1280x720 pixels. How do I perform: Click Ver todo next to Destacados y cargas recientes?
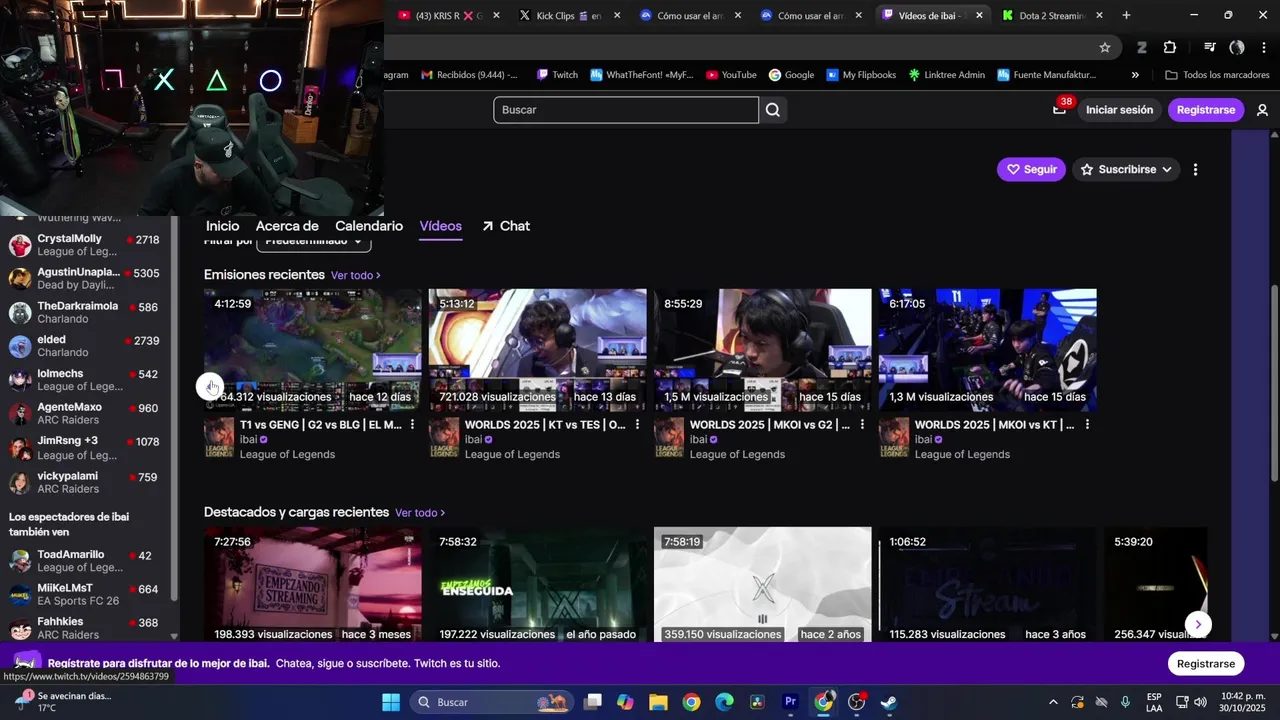pyautogui.click(x=420, y=513)
